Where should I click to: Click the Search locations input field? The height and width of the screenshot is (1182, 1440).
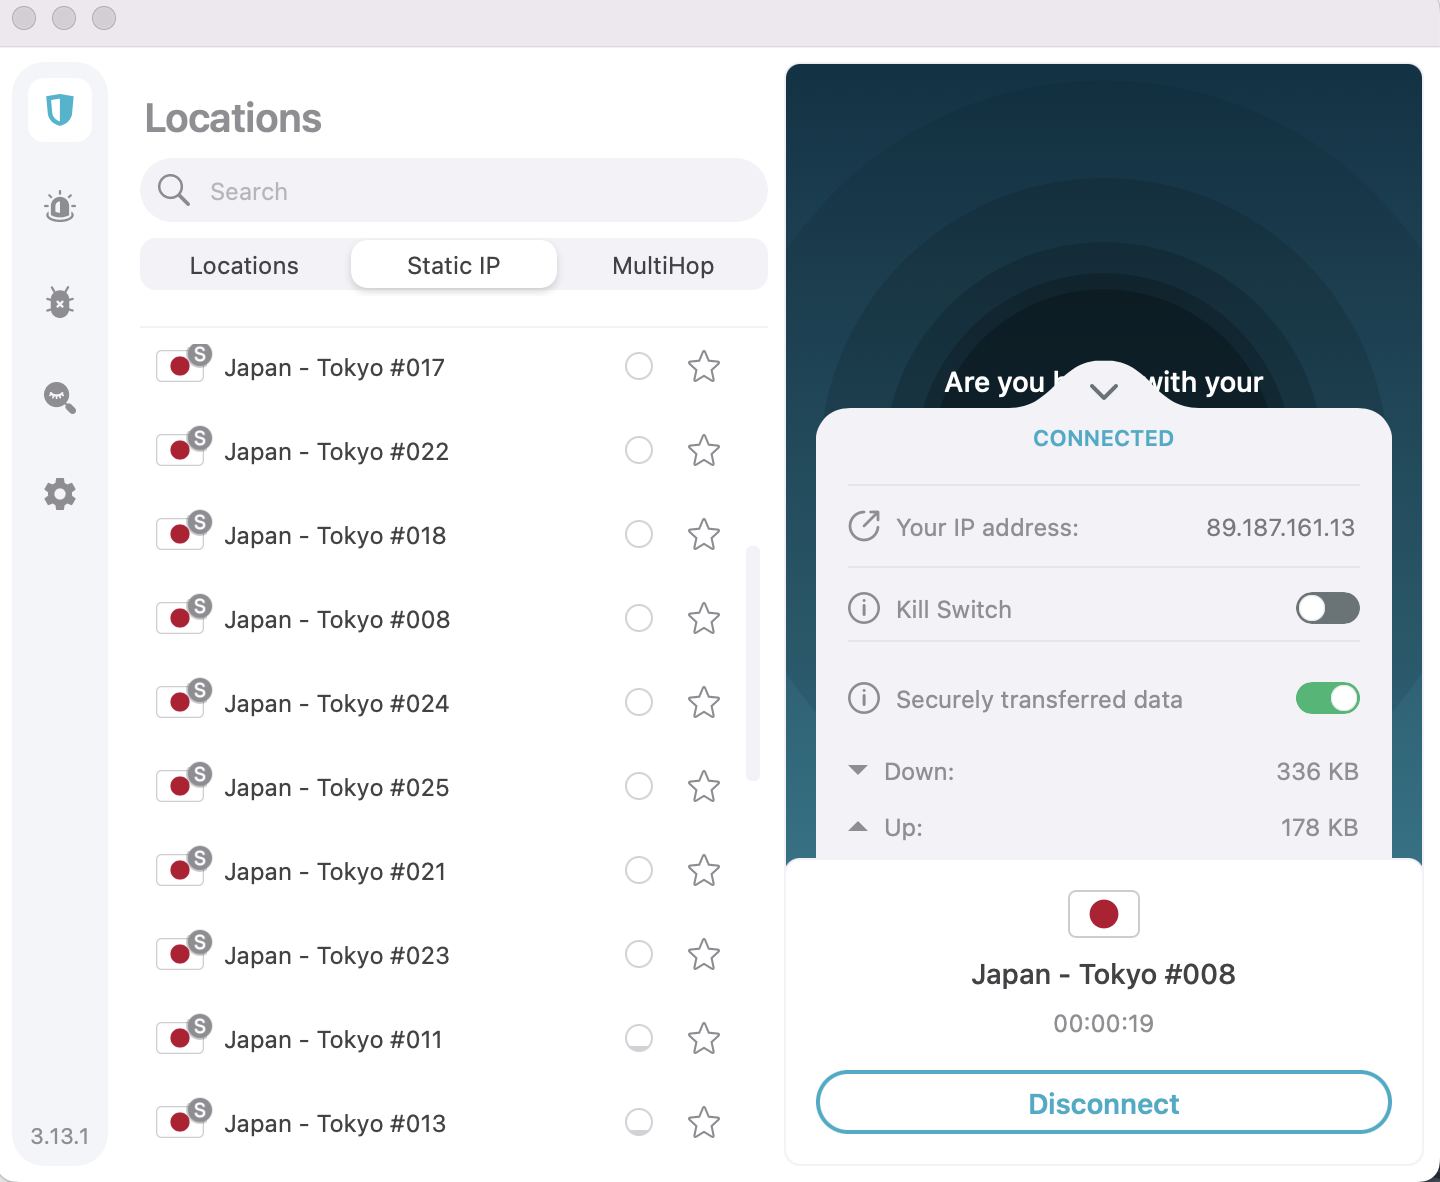[470, 191]
